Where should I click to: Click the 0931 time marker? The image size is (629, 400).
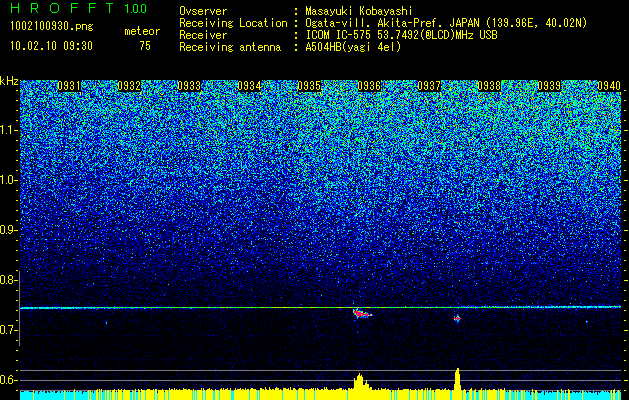click(69, 86)
